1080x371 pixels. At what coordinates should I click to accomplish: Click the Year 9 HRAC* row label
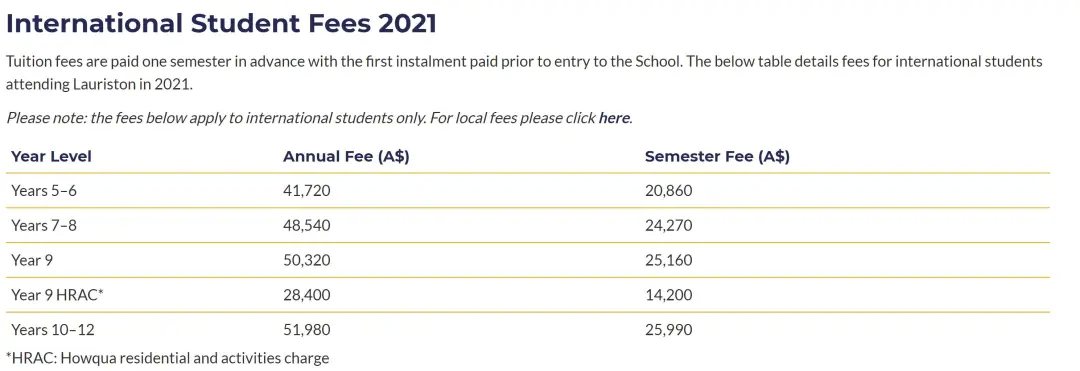click(57, 295)
